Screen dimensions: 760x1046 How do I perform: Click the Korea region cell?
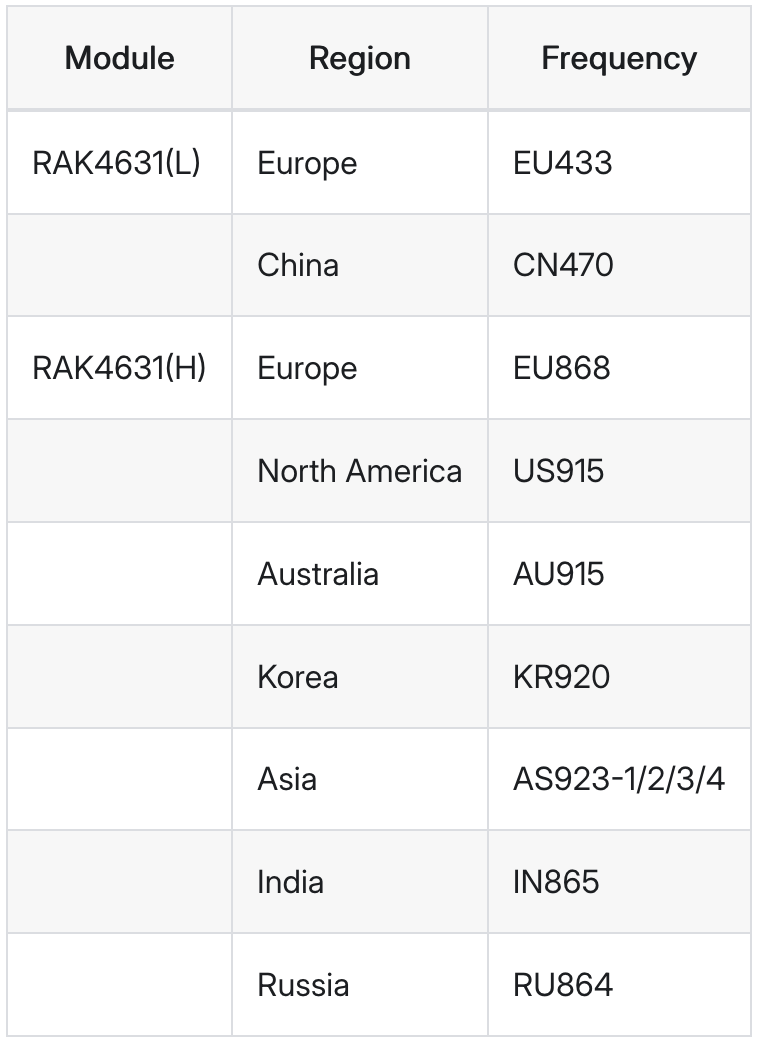298,677
